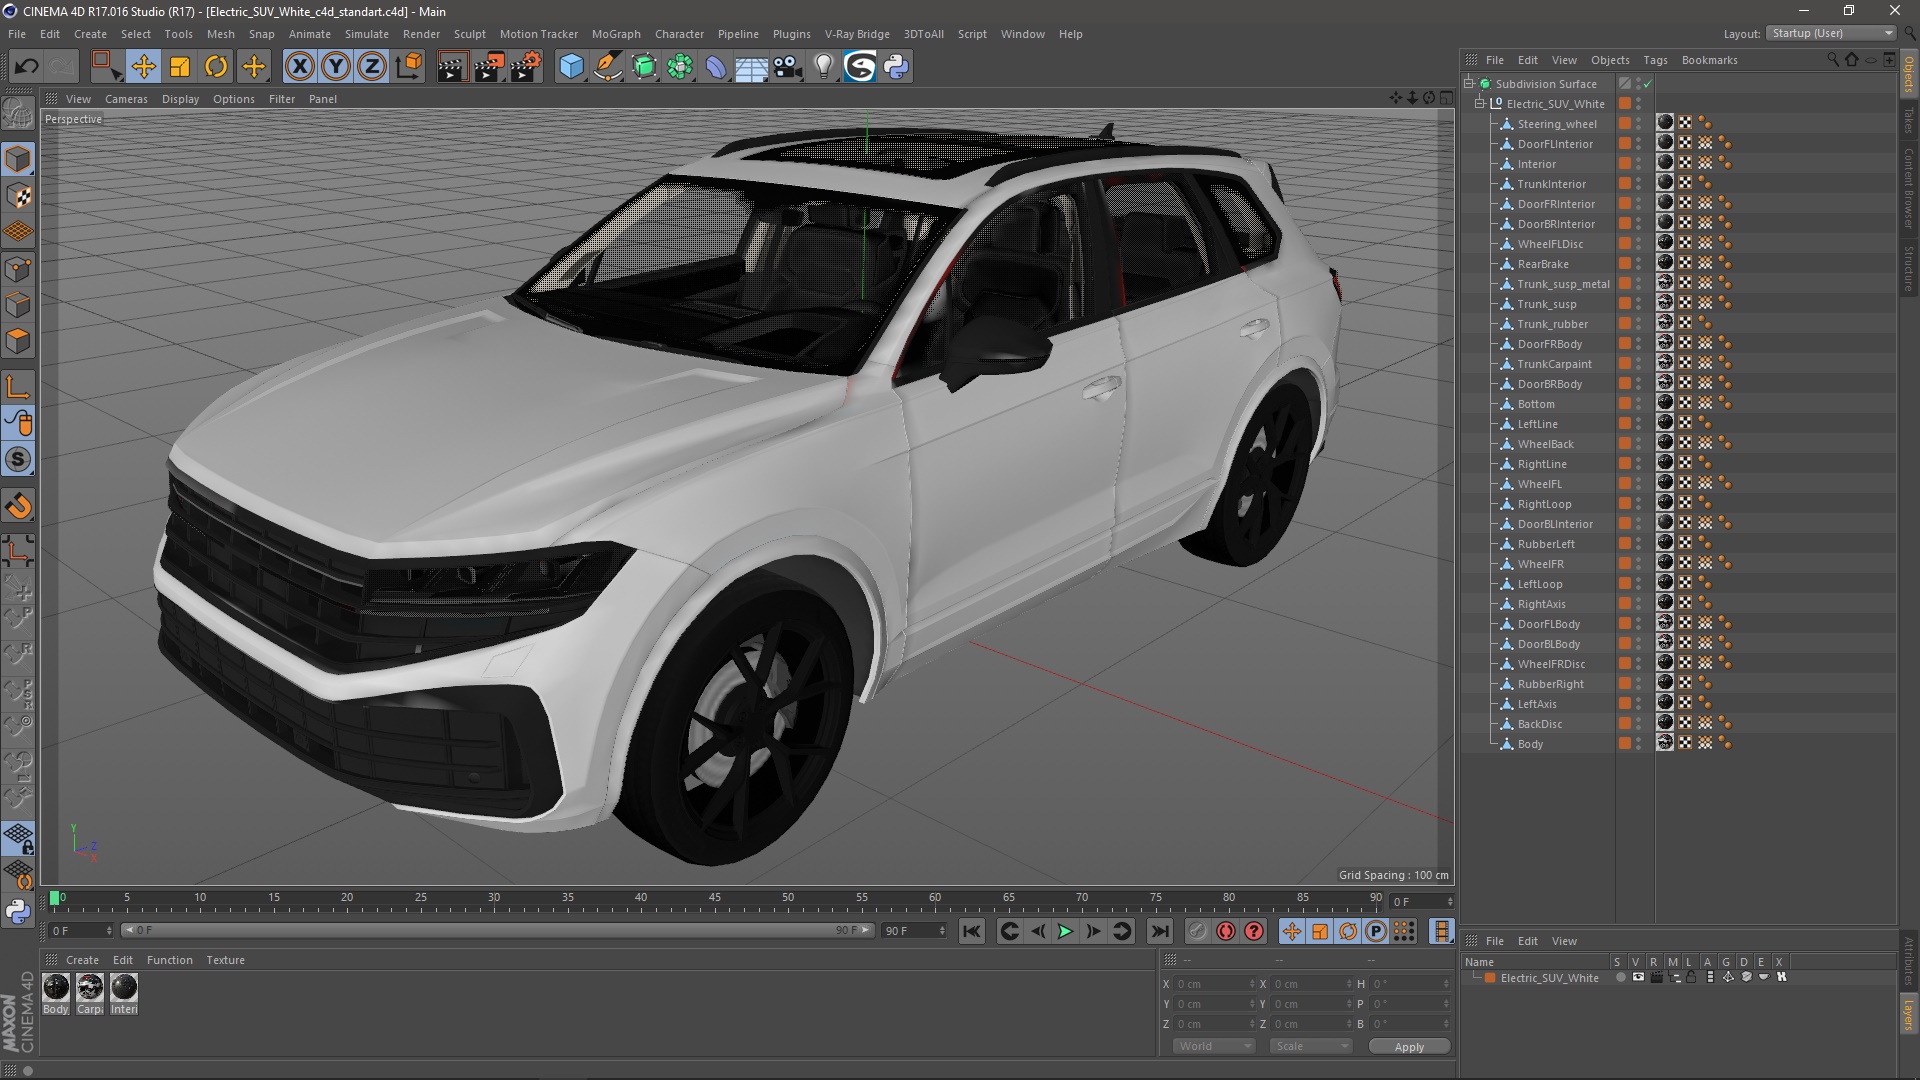The image size is (1920, 1080).
Task: Click the Undo arrow icon
Action: pos(26,67)
